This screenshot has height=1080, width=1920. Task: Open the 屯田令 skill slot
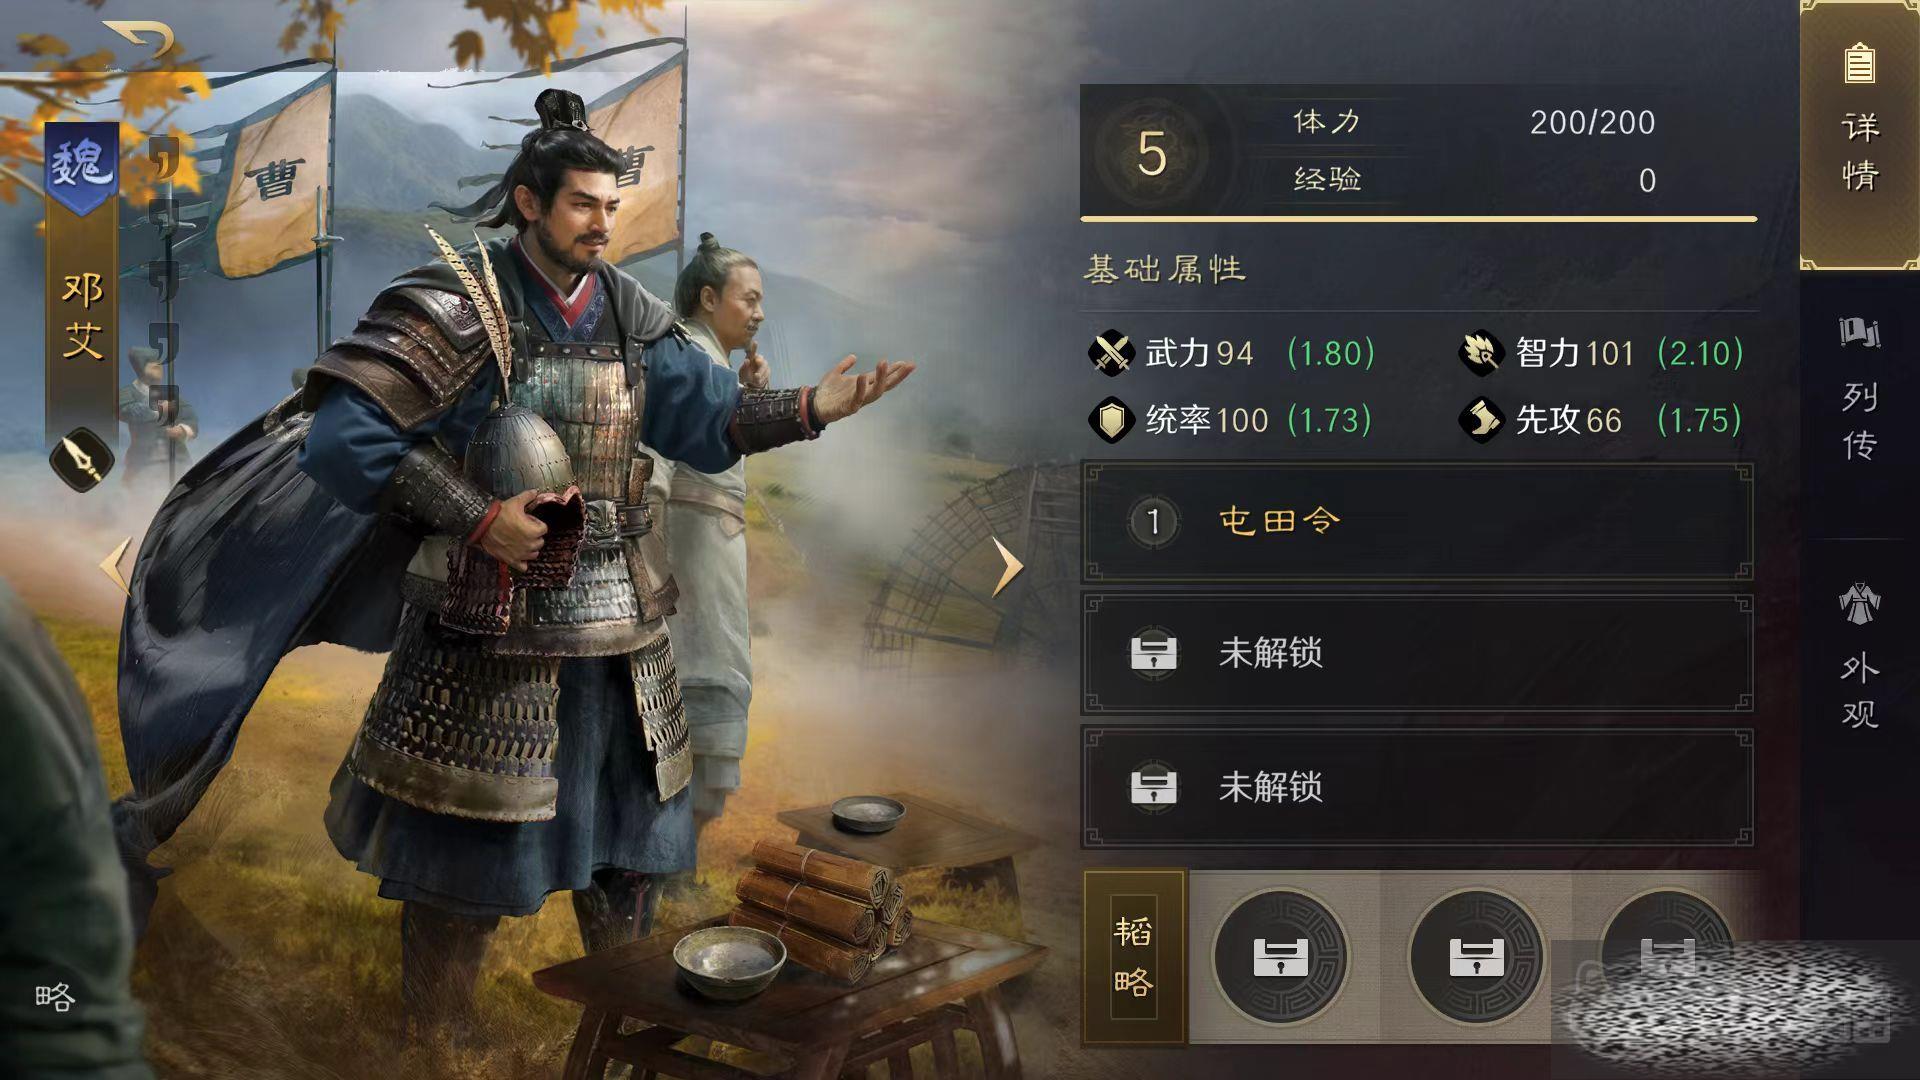(1416, 521)
